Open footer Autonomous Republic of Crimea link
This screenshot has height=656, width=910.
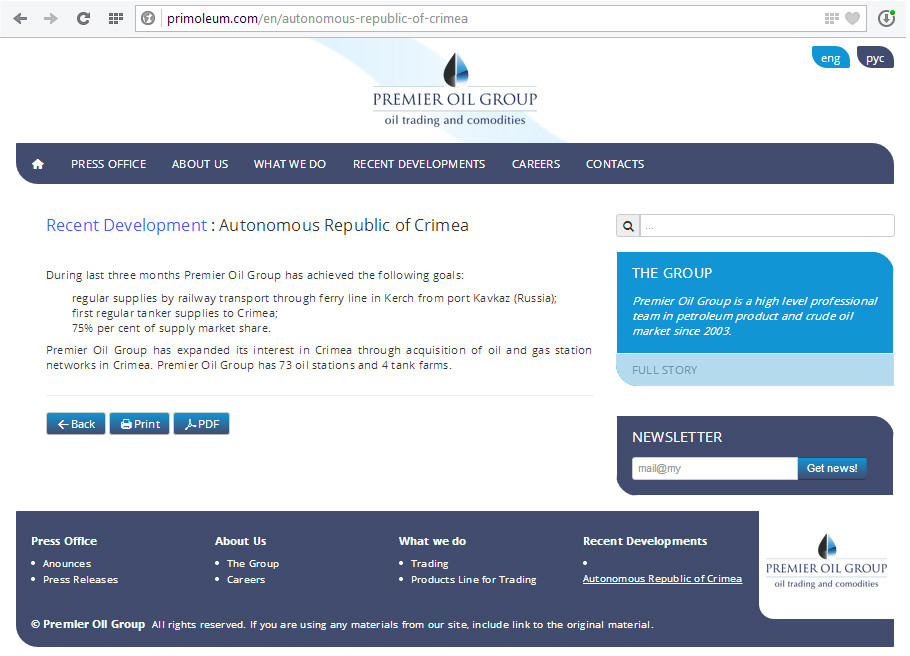point(662,579)
